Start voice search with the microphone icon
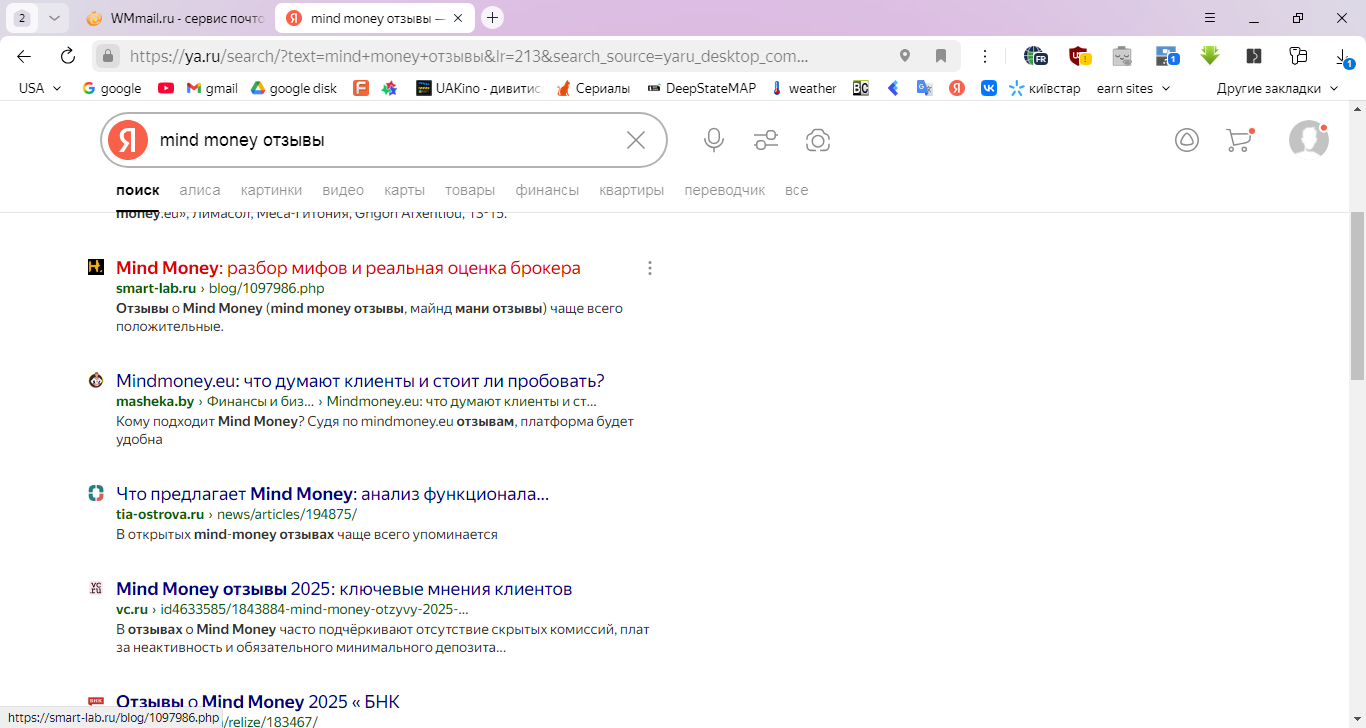The height and width of the screenshot is (728, 1366). coord(713,140)
